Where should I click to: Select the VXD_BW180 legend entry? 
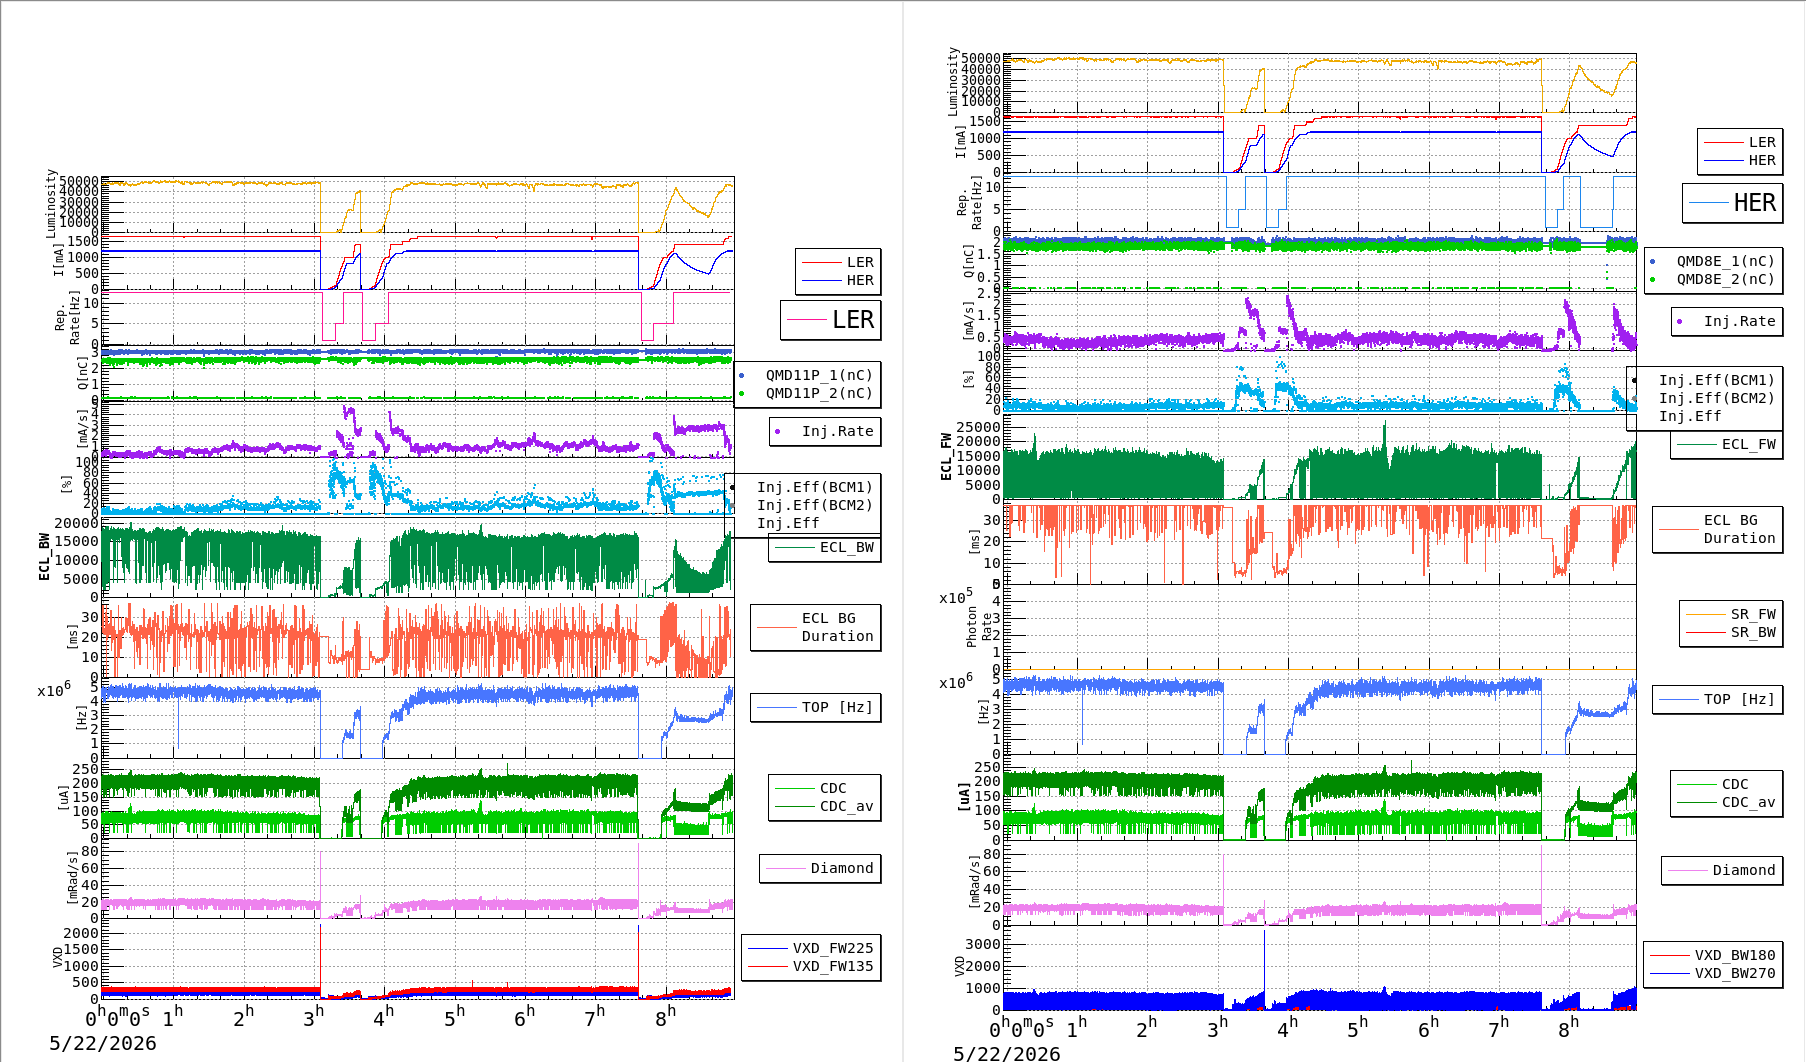point(1735,955)
